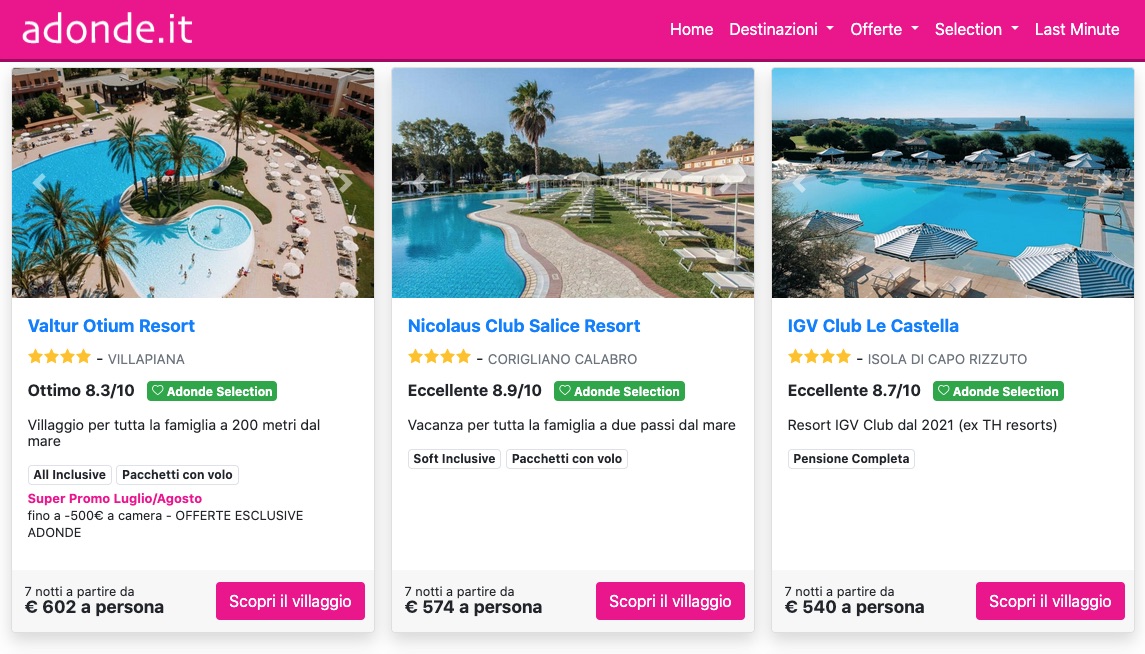Screen dimensions: 1145x654
Task: Click previous image arrow on Valtur Otium photo
Action: (x=40, y=183)
